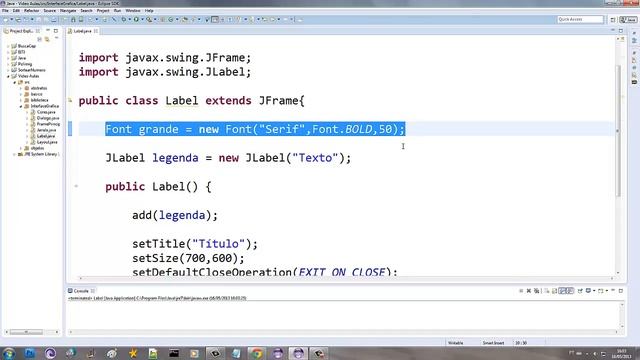
Task: Open the Navigate menu
Action: (x=68, y=11)
